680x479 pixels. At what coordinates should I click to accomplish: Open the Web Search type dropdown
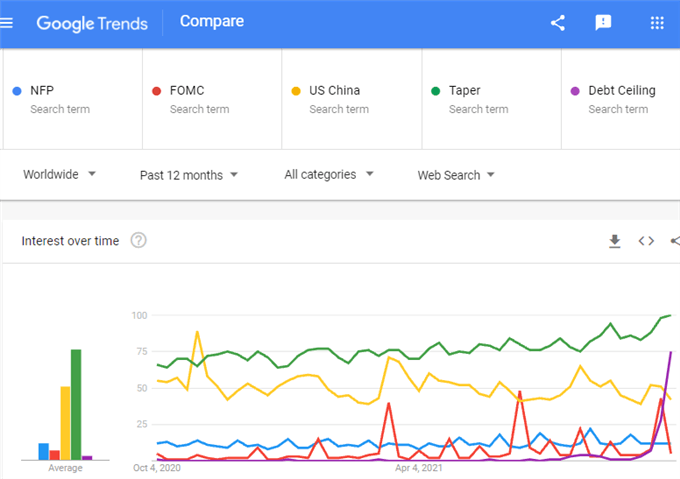point(456,175)
